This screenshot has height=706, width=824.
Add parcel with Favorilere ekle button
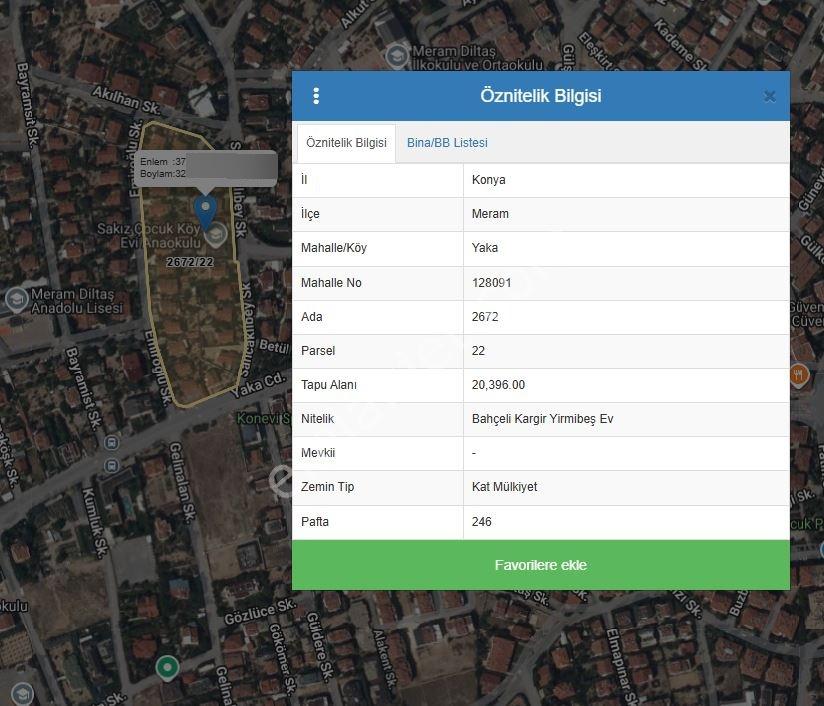tap(541, 565)
